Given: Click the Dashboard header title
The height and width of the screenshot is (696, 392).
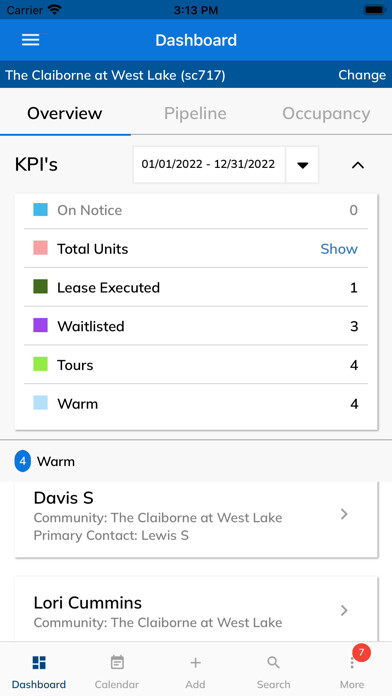Looking at the screenshot, I should (196, 40).
